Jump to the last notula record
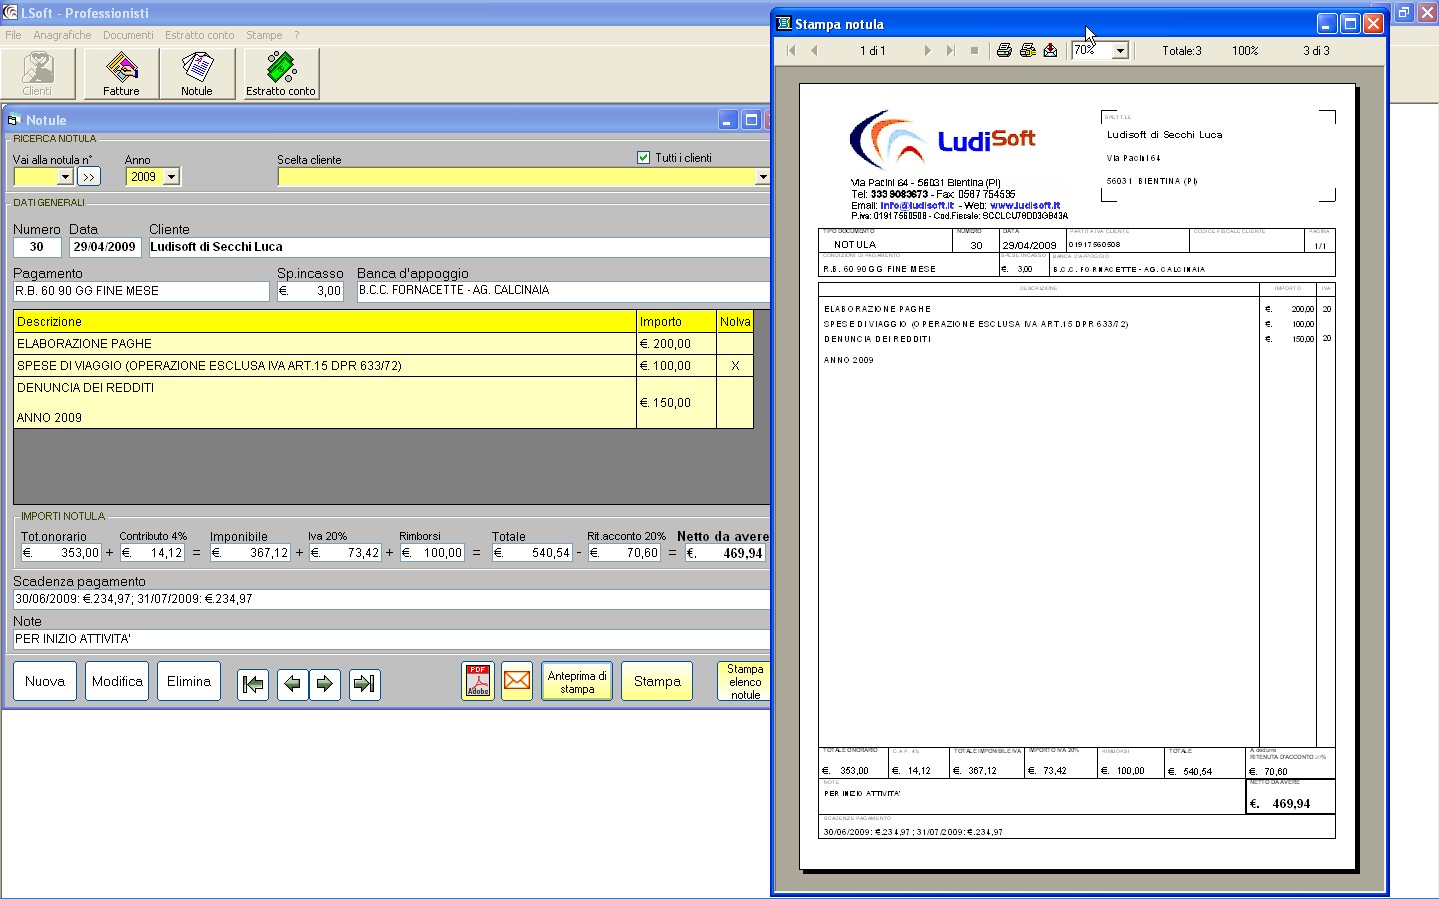 point(364,684)
